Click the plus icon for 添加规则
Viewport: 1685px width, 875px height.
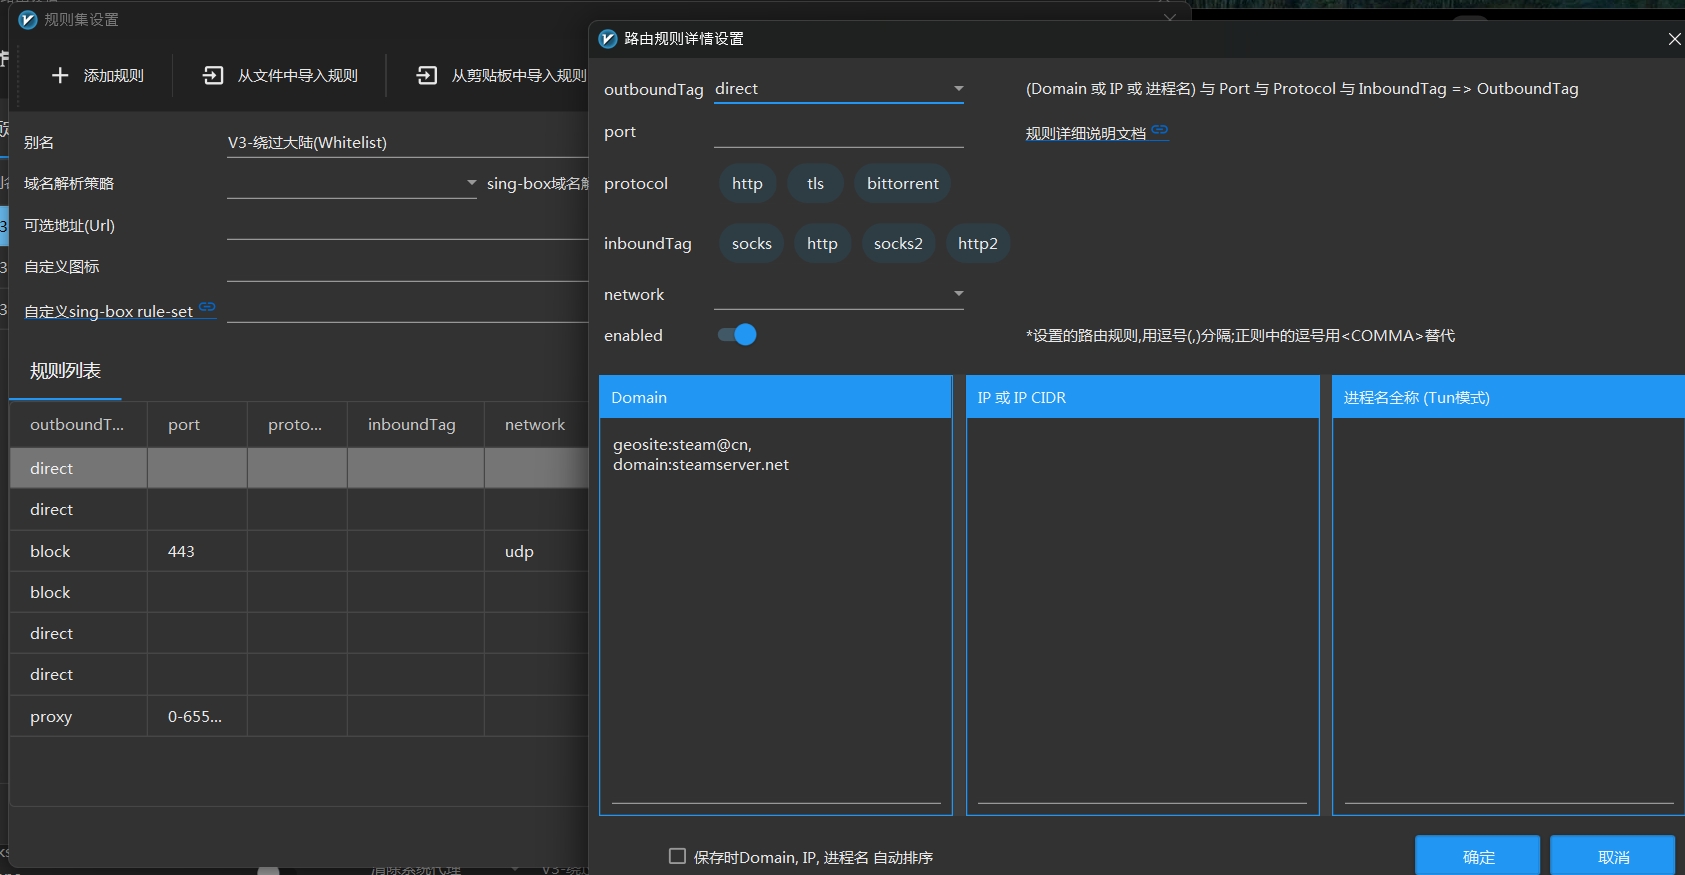click(60, 76)
